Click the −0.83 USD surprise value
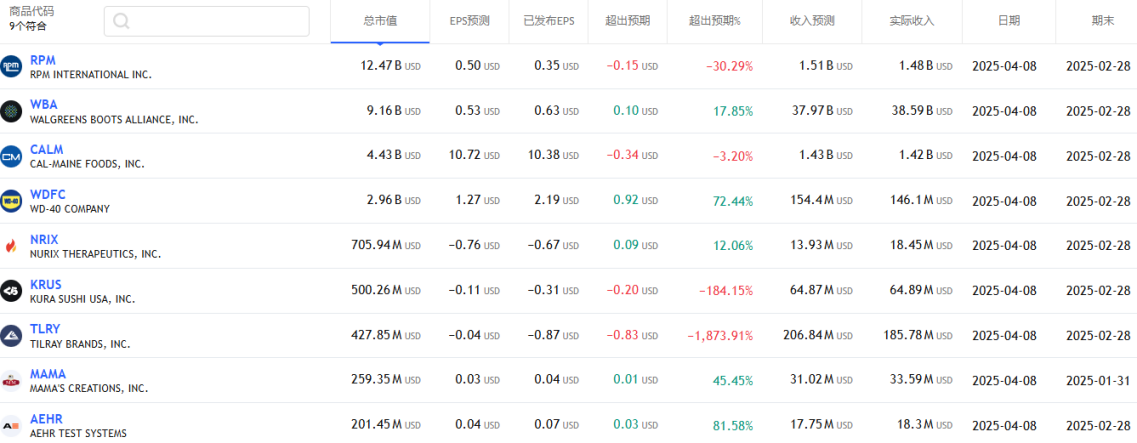 tap(632, 336)
